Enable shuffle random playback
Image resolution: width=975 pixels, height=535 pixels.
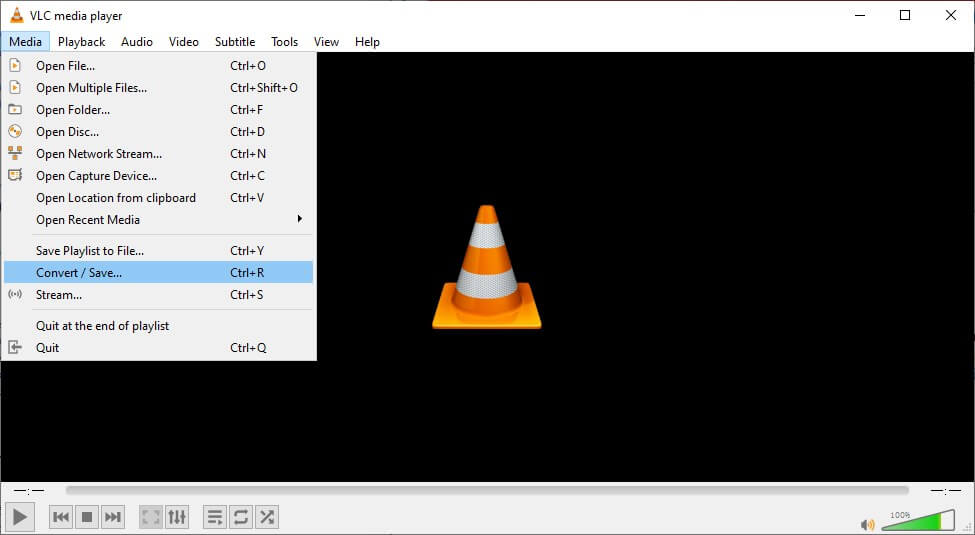[267, 517]
